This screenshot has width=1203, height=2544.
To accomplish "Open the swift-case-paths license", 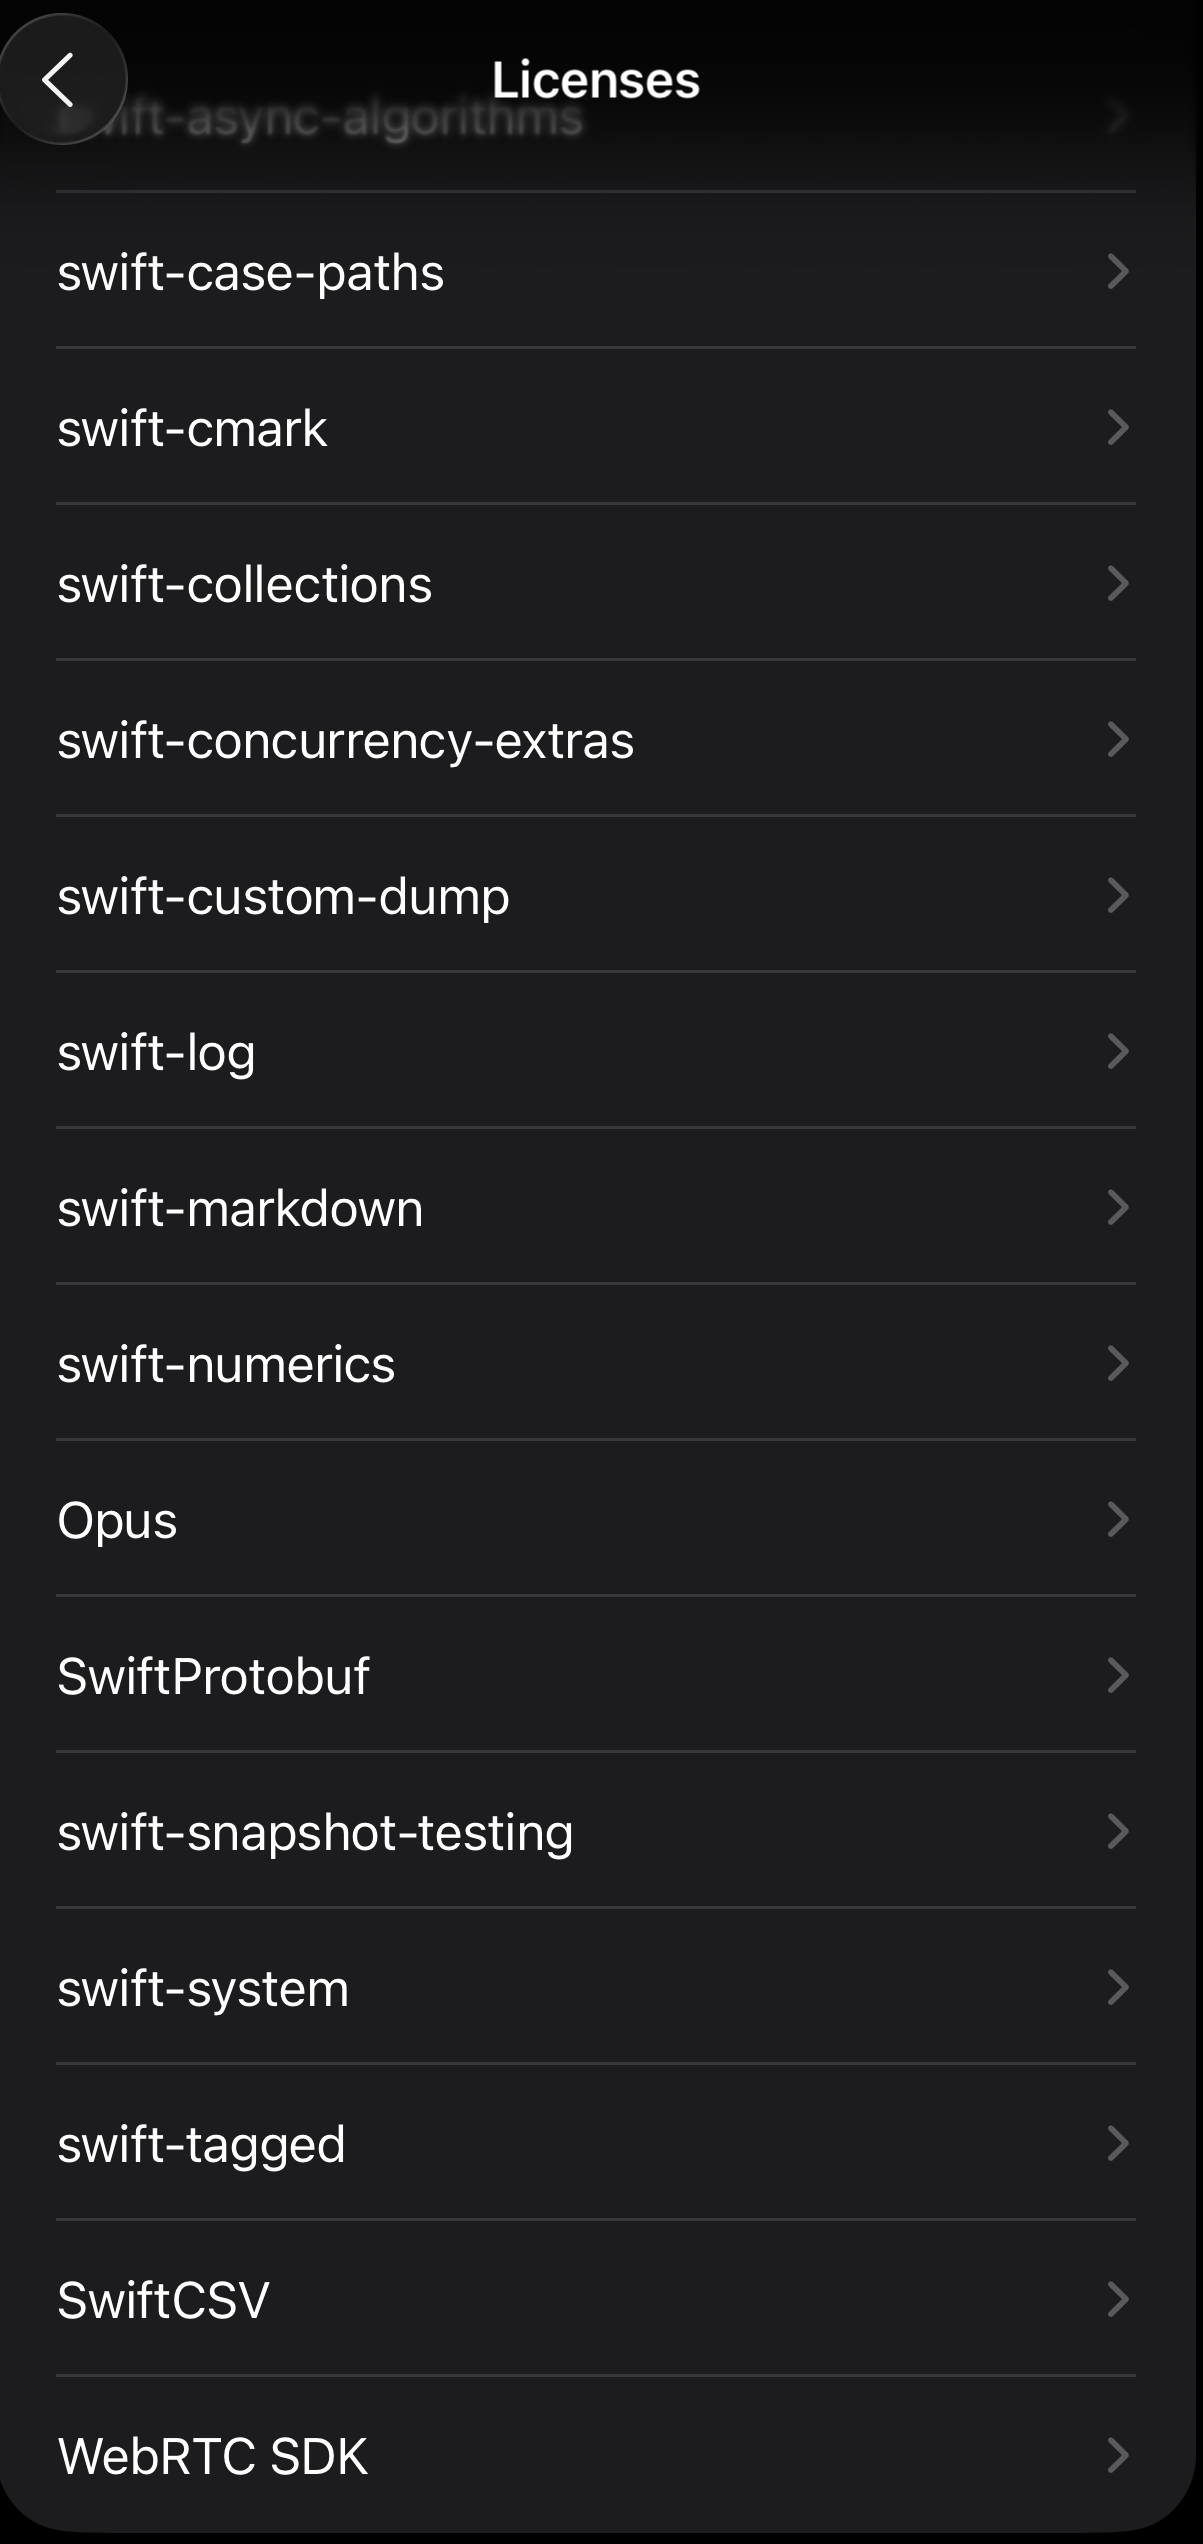I will coord(250,272).
